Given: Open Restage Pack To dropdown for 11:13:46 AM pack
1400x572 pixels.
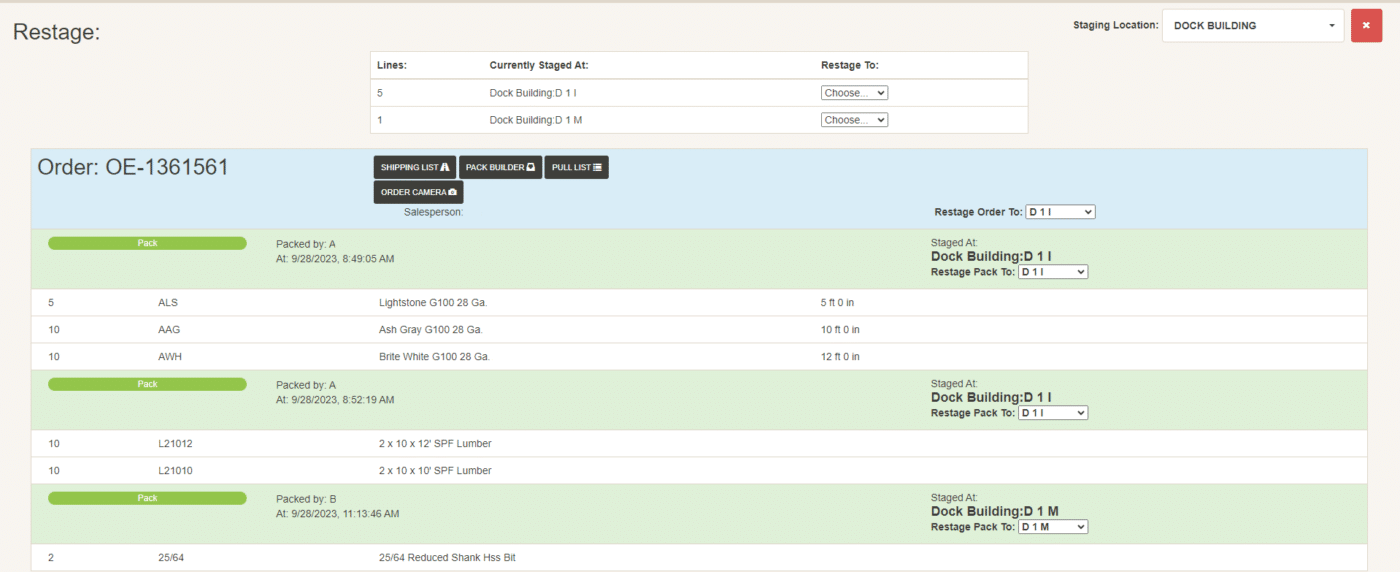Looking at the screenshot, I should coord(1053,527).
